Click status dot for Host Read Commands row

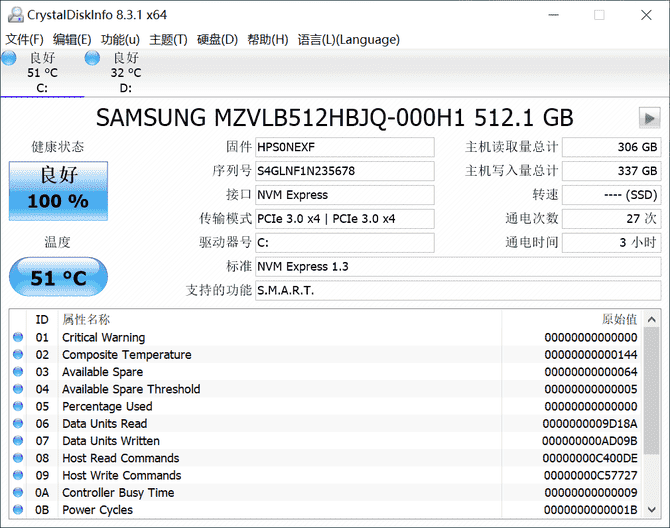tap(18, 458)
